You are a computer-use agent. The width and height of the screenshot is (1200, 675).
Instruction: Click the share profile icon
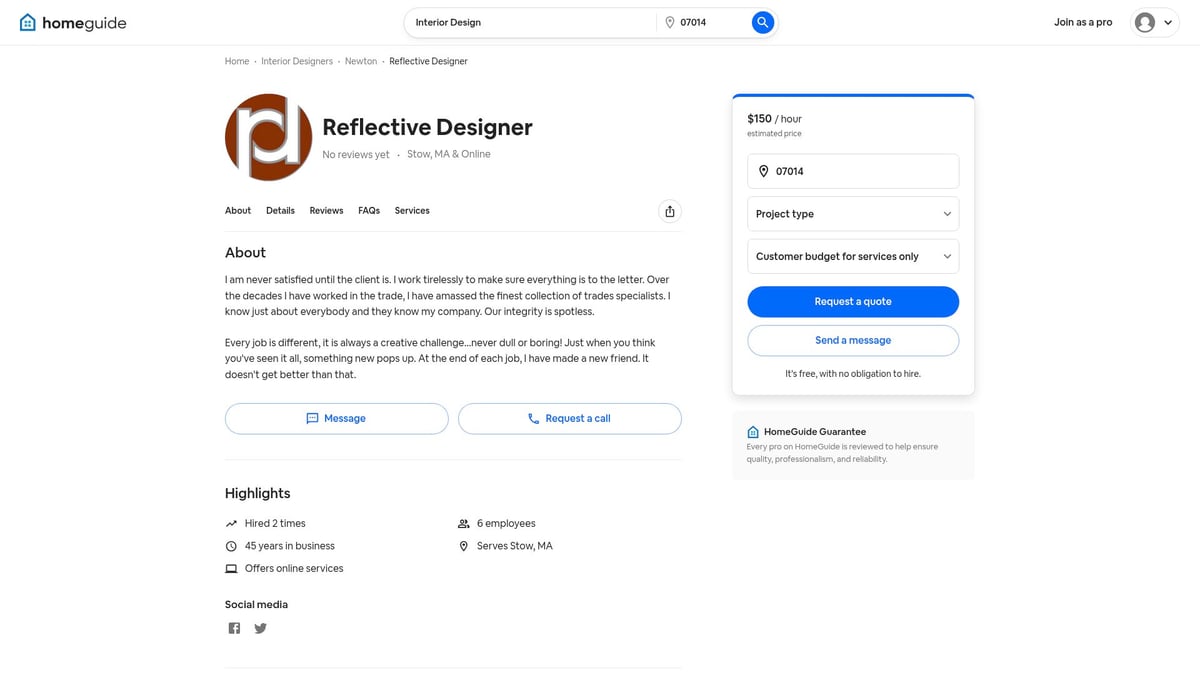(670, 211)
